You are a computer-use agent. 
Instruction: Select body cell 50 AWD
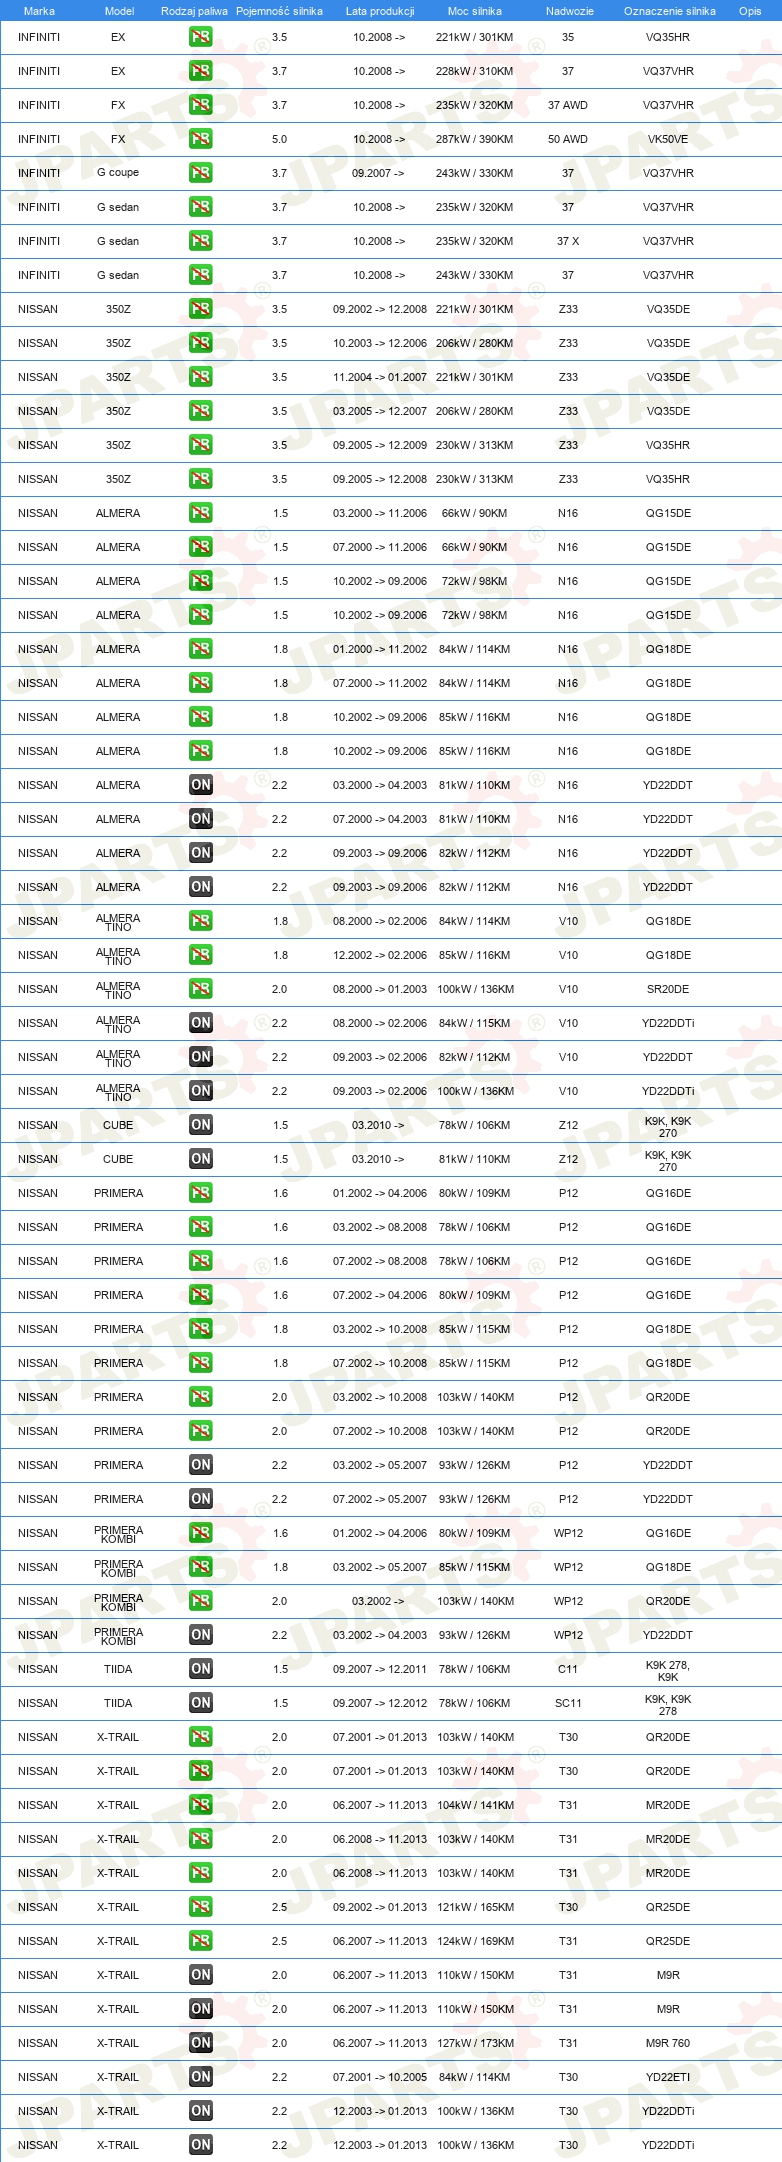[x=568, y=139]
